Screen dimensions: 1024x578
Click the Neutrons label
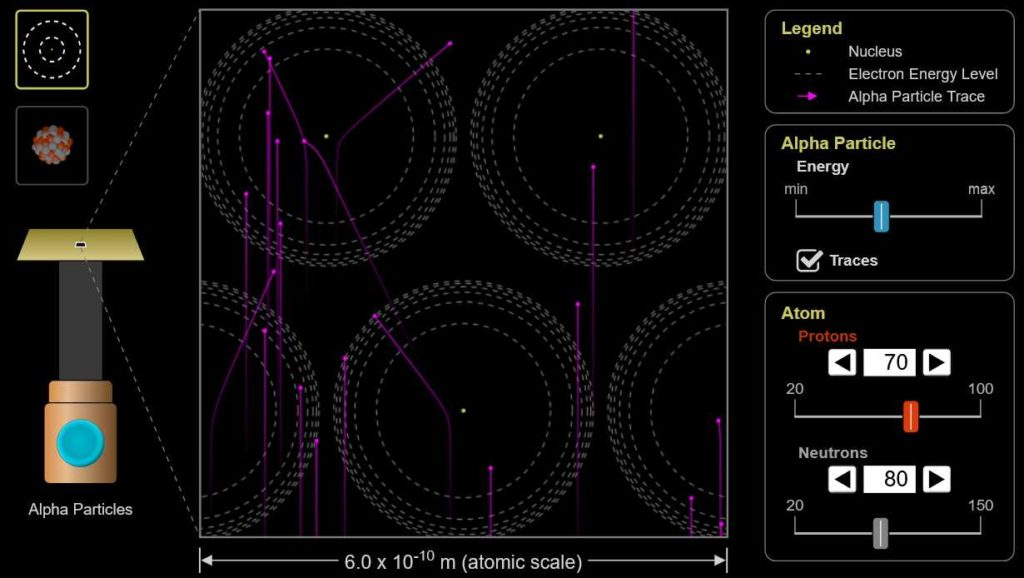coord(833,453)
